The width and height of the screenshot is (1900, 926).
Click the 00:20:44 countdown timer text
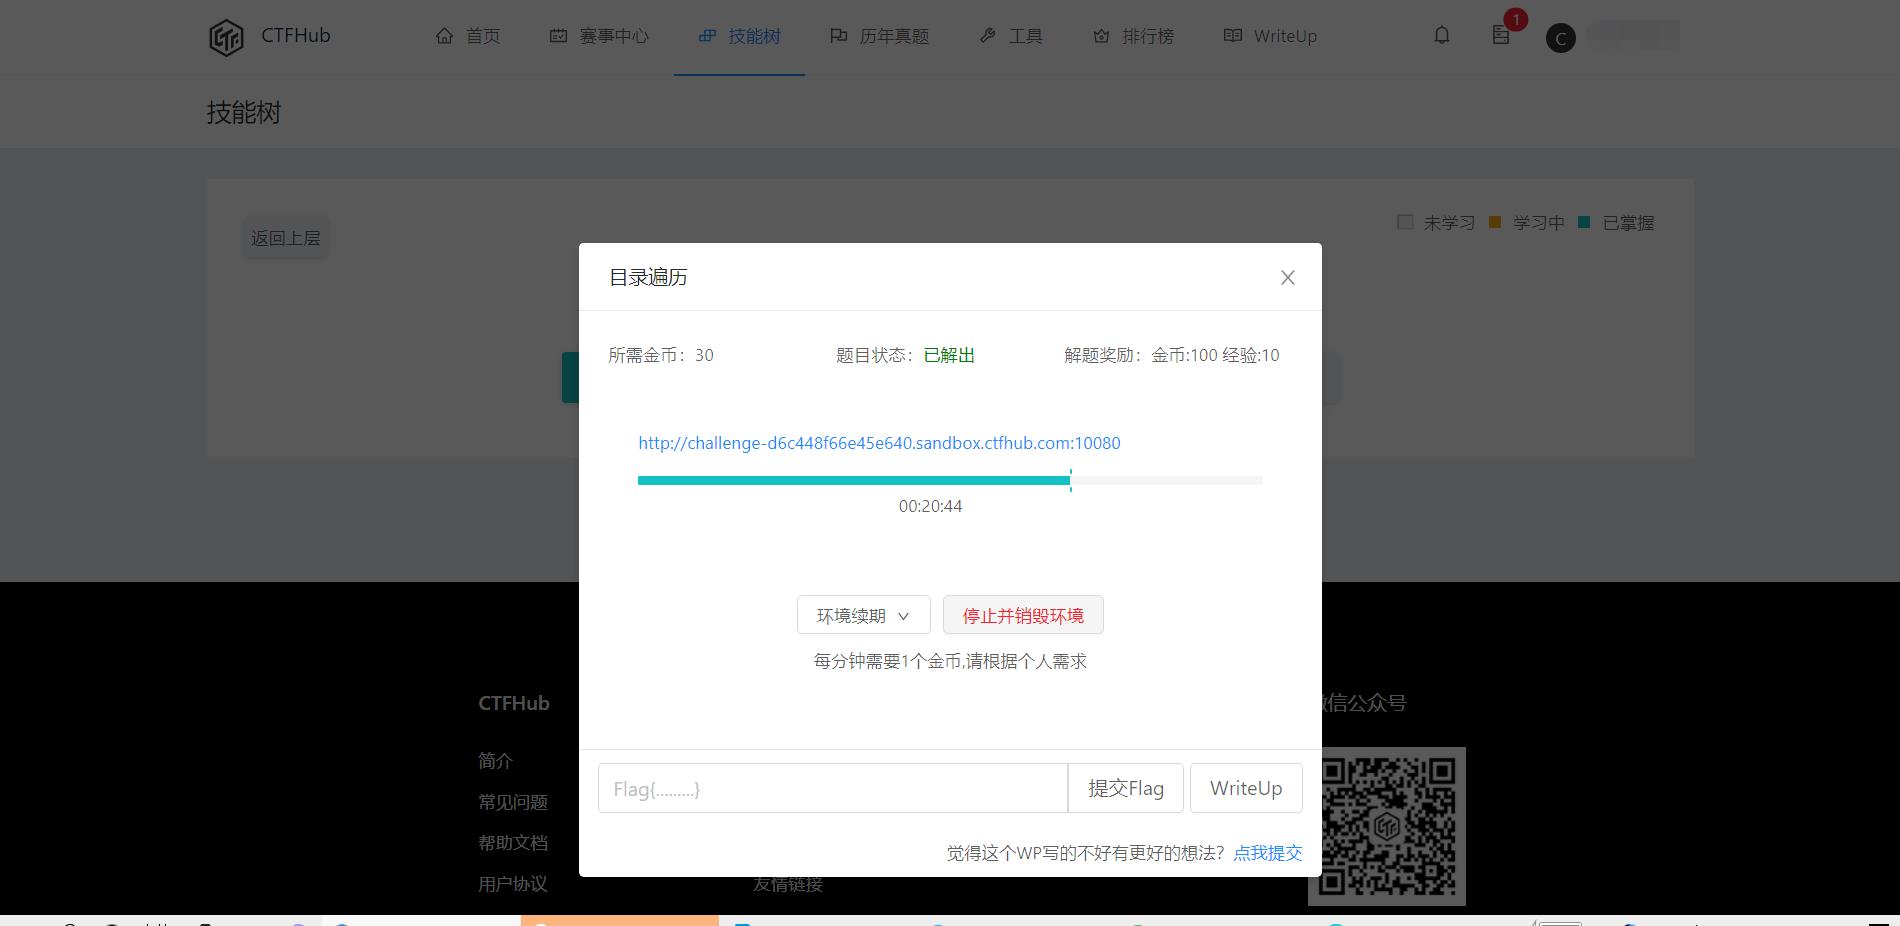point(930,506)
